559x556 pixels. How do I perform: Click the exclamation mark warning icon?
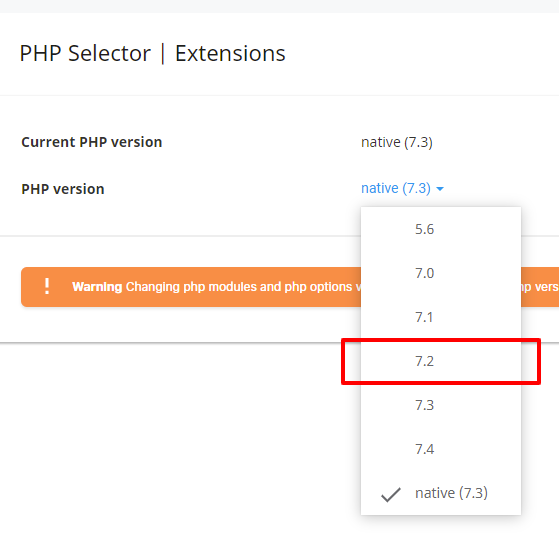47,286
